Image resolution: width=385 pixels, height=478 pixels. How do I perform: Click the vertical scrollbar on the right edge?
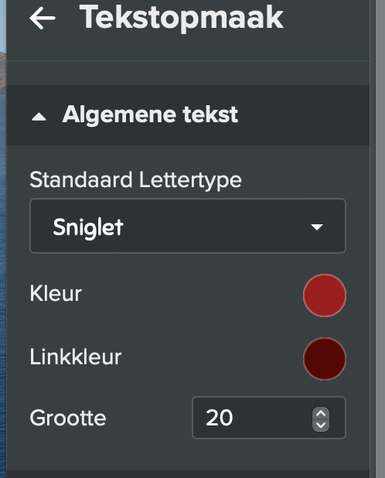tap(380, 239)
